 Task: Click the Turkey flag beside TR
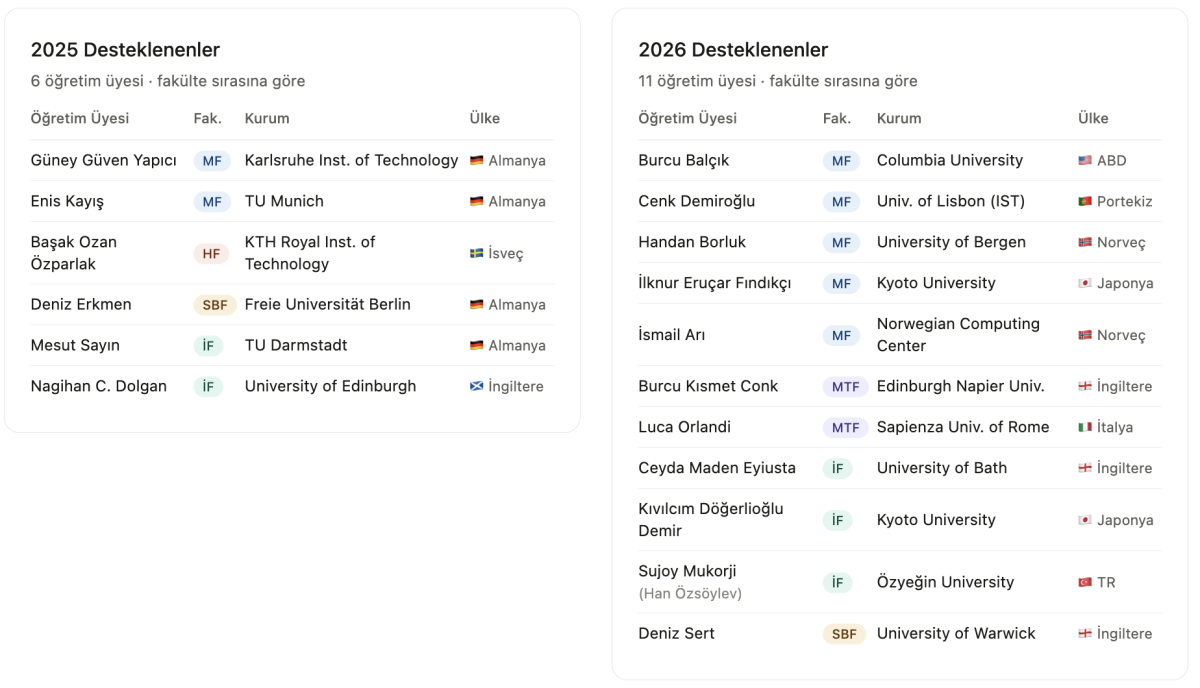(1085, 583)
